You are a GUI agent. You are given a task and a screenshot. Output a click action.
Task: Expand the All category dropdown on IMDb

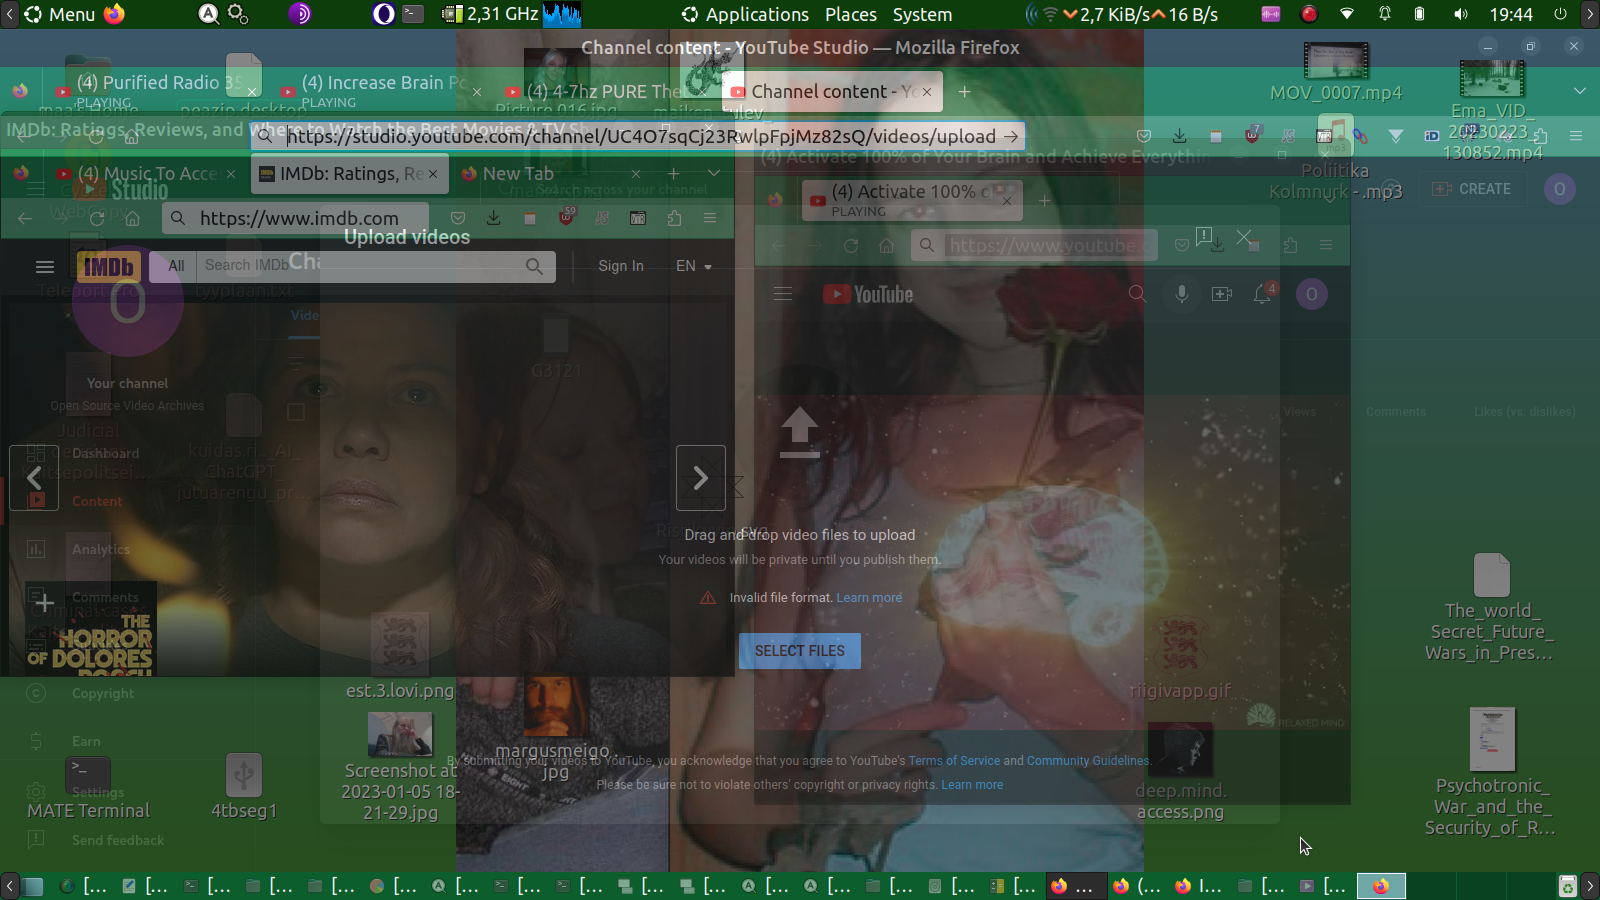point(176,266)
